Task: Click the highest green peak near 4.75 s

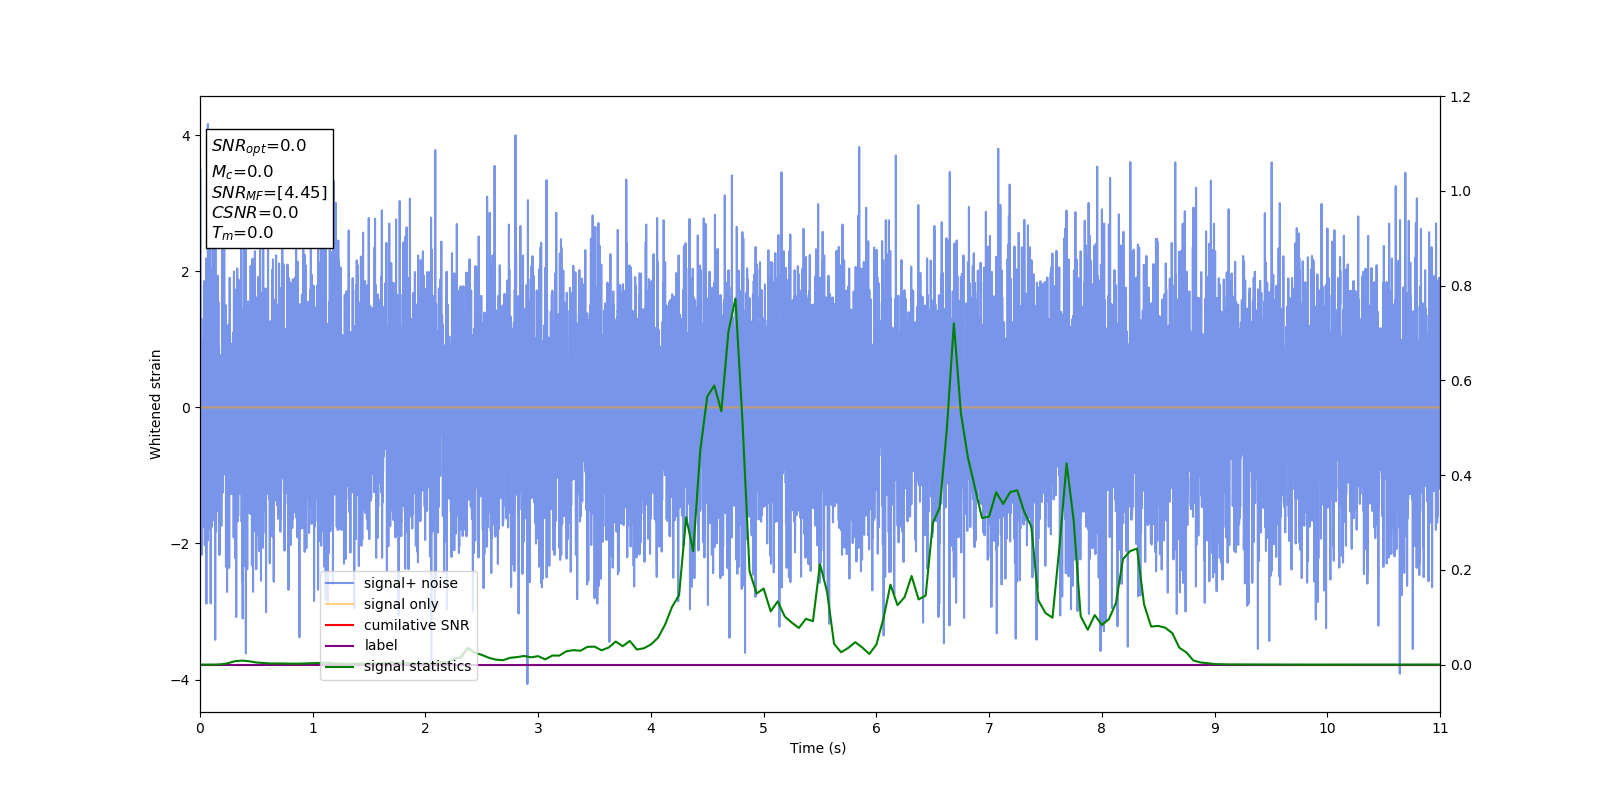Action: click(x=736, y=298)
